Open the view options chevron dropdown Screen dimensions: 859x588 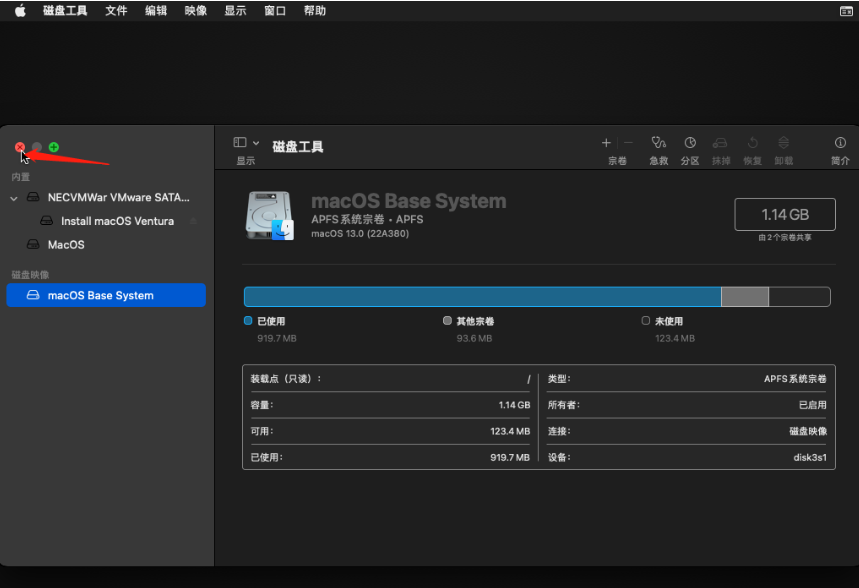point(256,143)
